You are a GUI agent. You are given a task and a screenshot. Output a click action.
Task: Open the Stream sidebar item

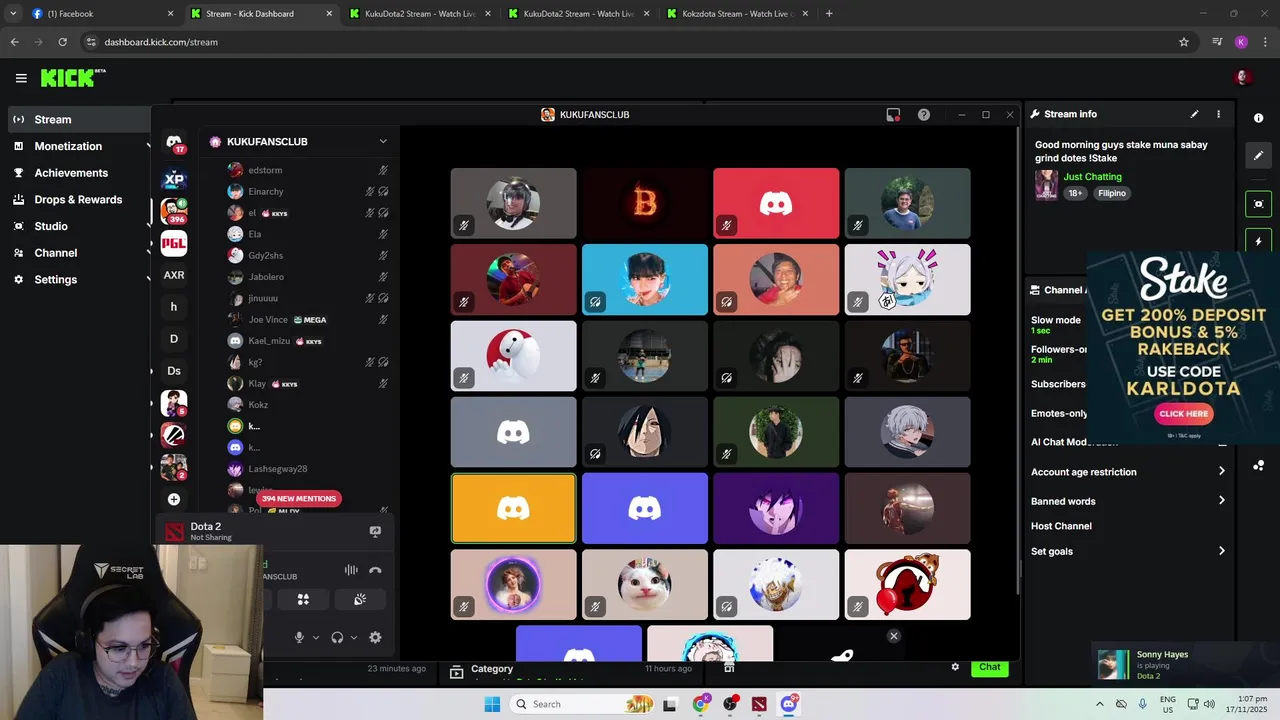pyautogui.click(x=80, y=119)
